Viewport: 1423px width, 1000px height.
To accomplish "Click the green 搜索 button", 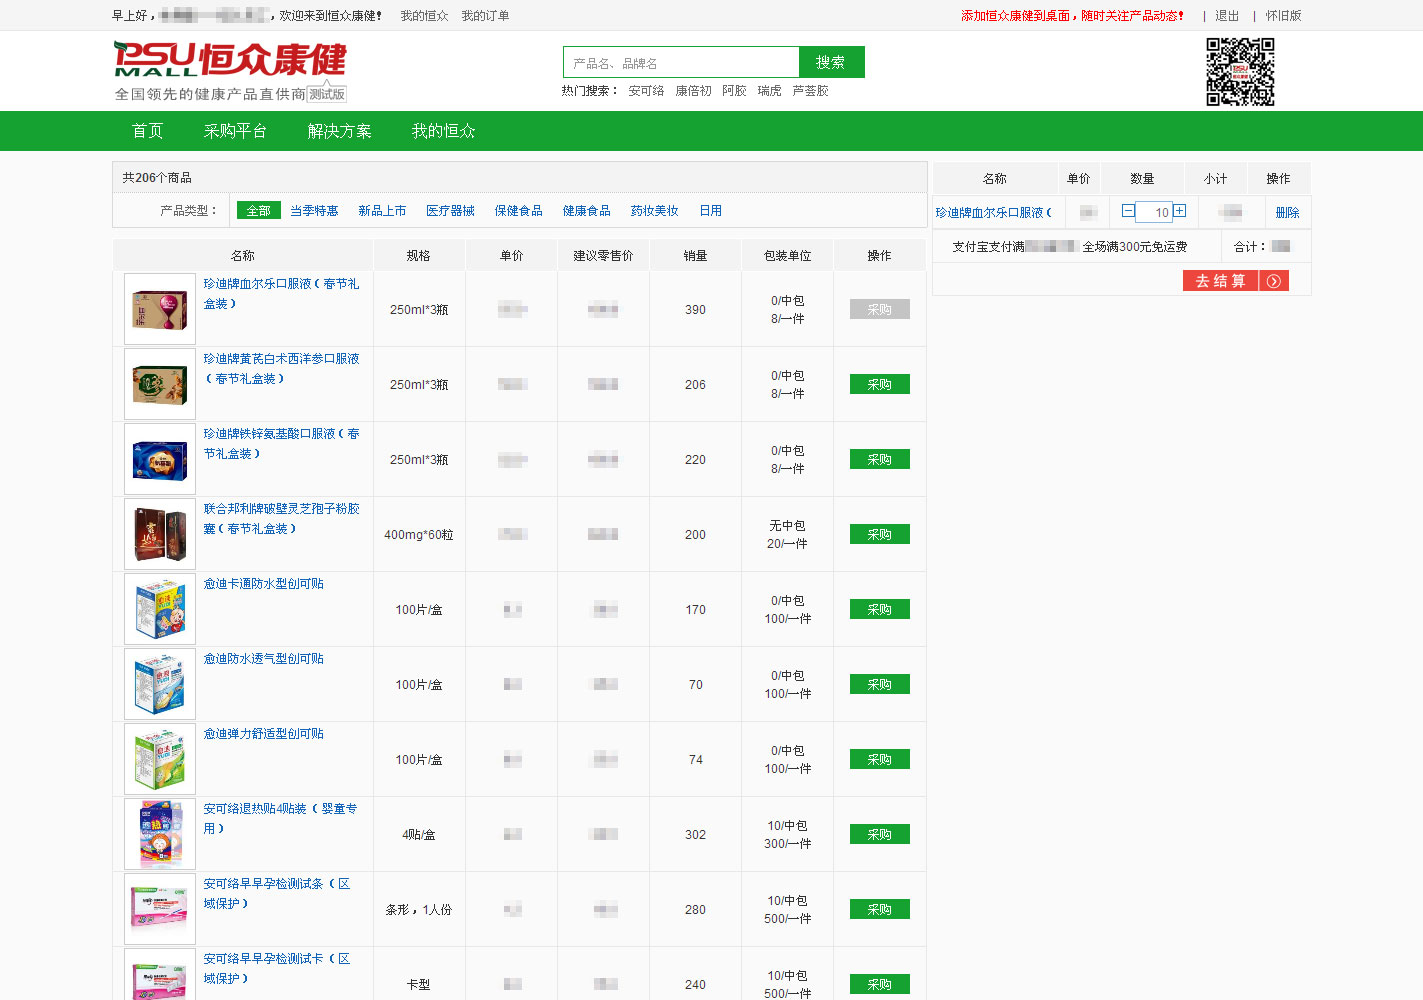I will (x=831, y=62).
